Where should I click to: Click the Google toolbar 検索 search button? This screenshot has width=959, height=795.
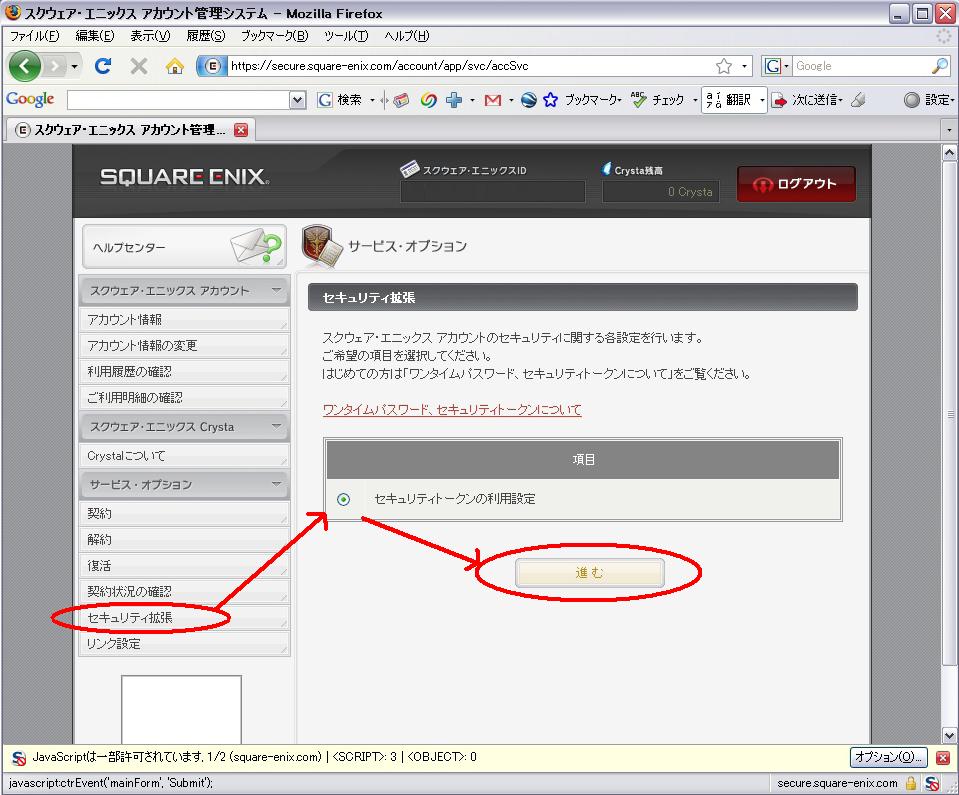(x=339, y=100)
